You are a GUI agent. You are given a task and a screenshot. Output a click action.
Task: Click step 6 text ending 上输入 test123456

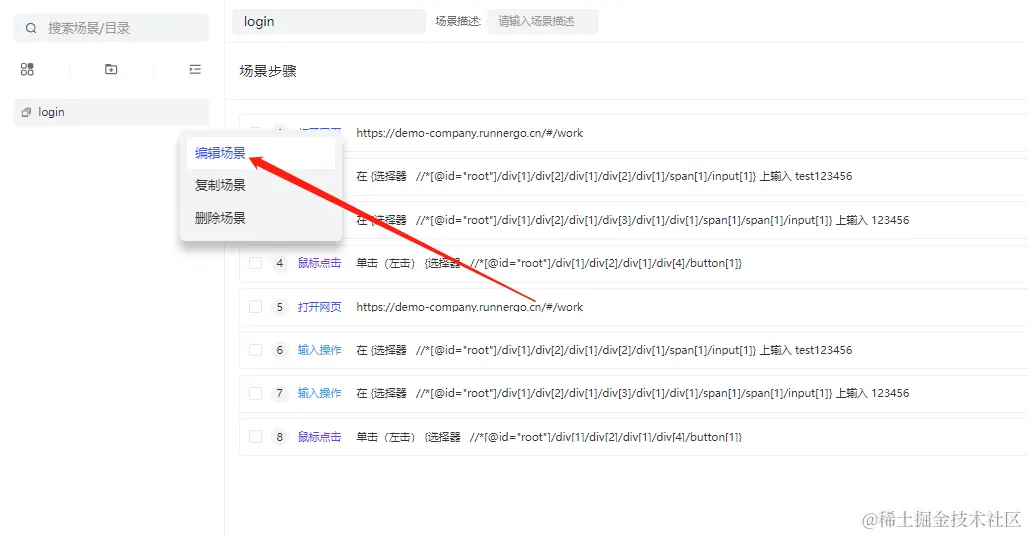[604, 350]
